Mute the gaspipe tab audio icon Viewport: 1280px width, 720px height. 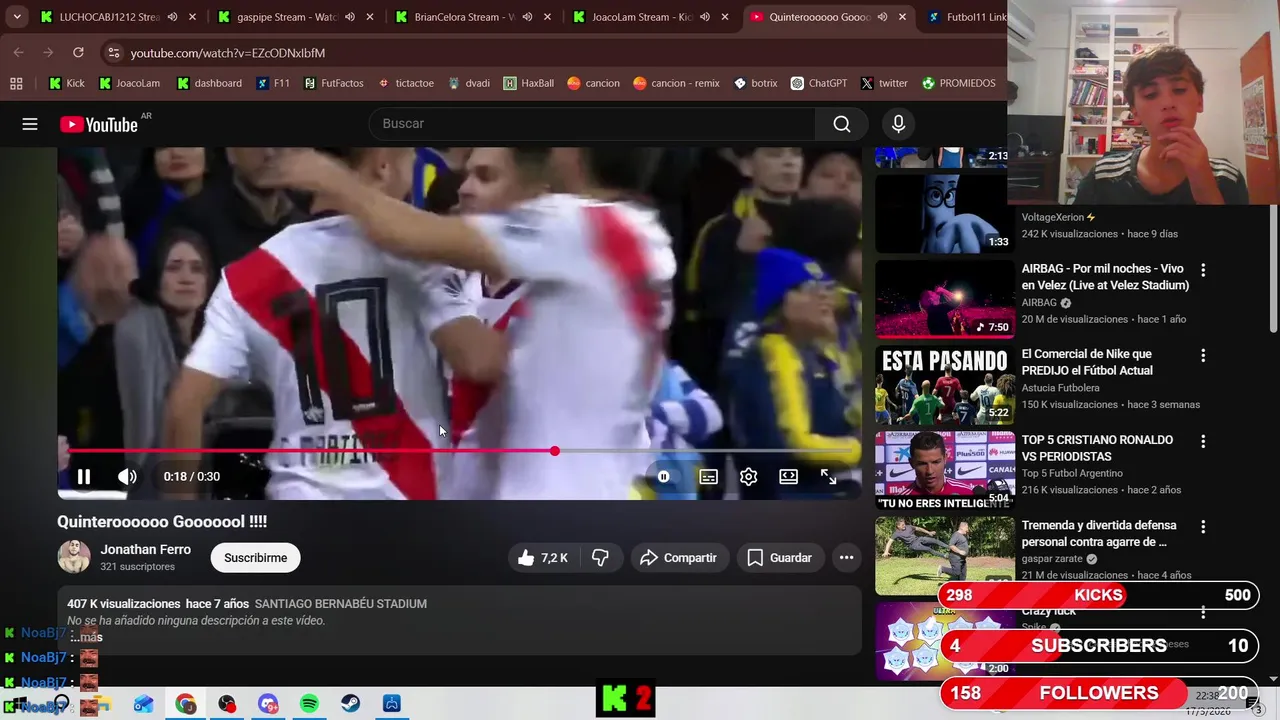(350, 17)
